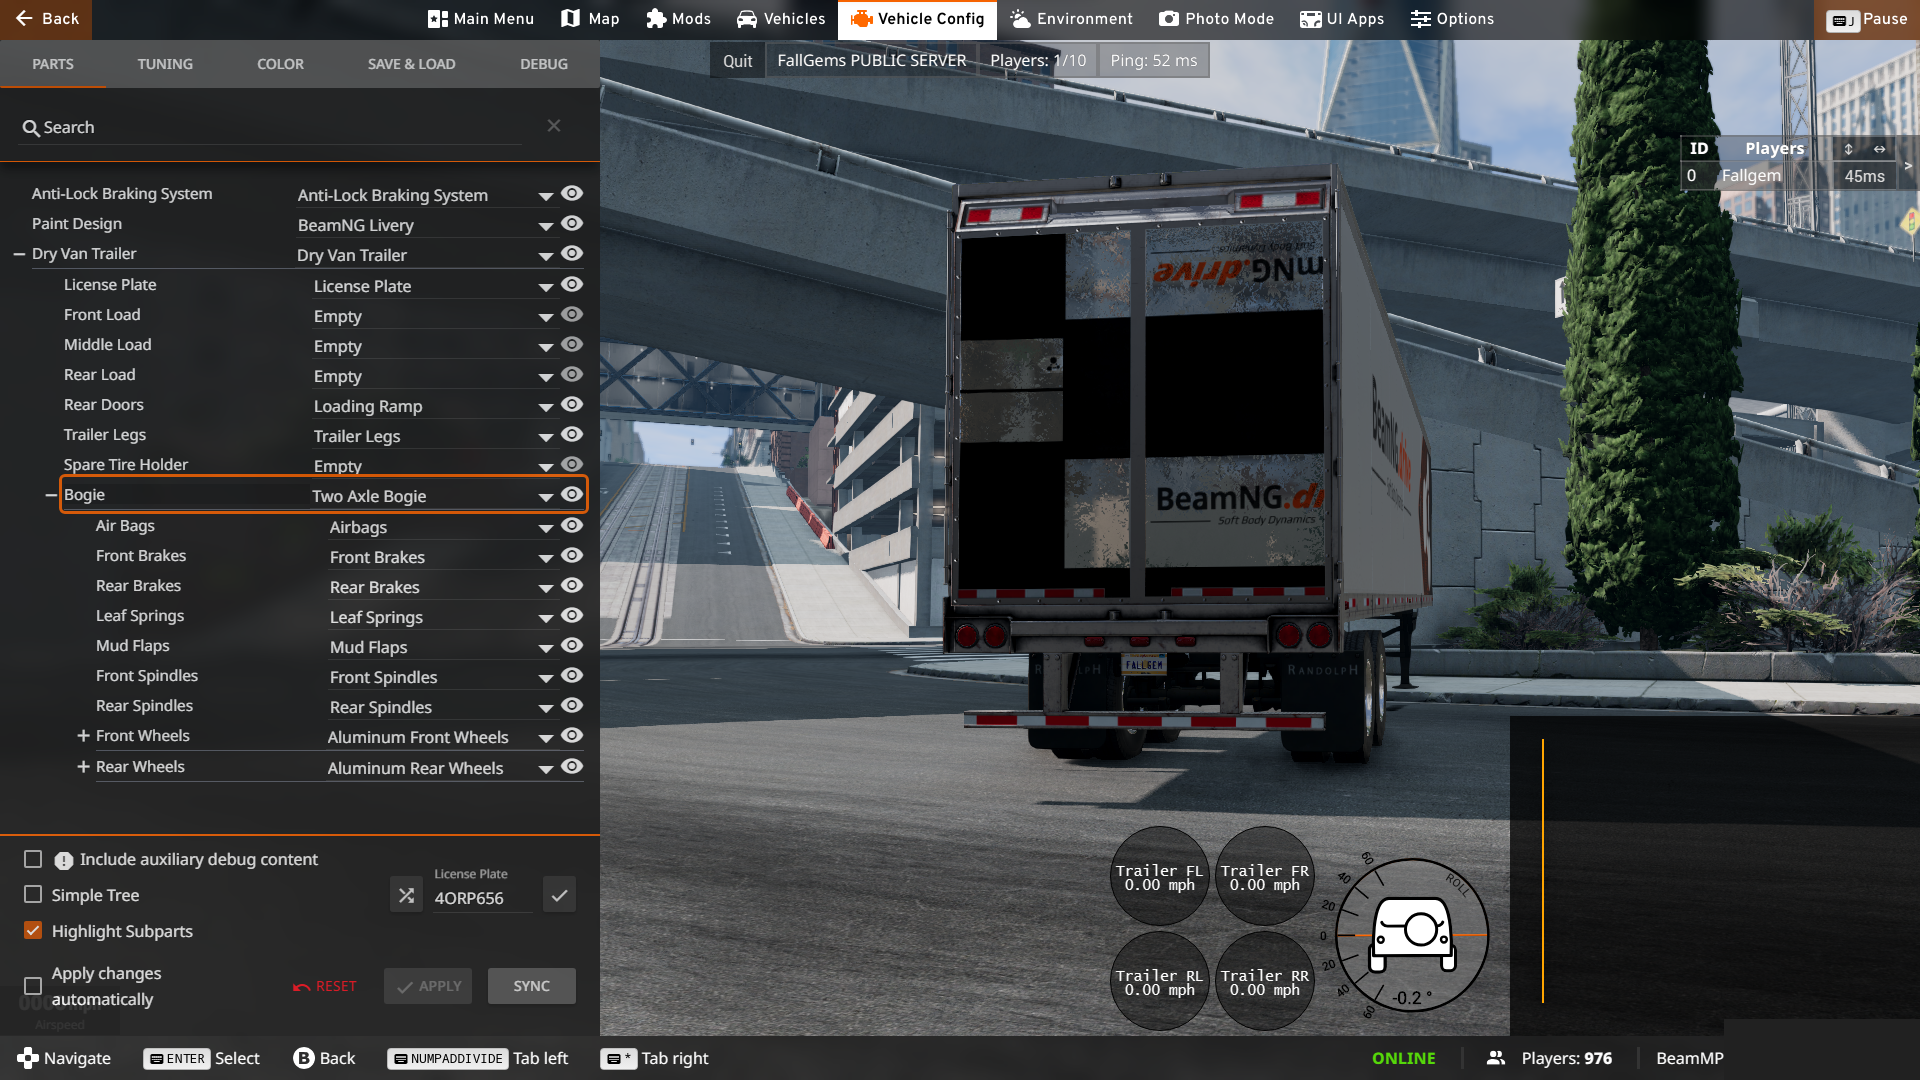
Task: Click the RESET button
Action: point(325,986)
